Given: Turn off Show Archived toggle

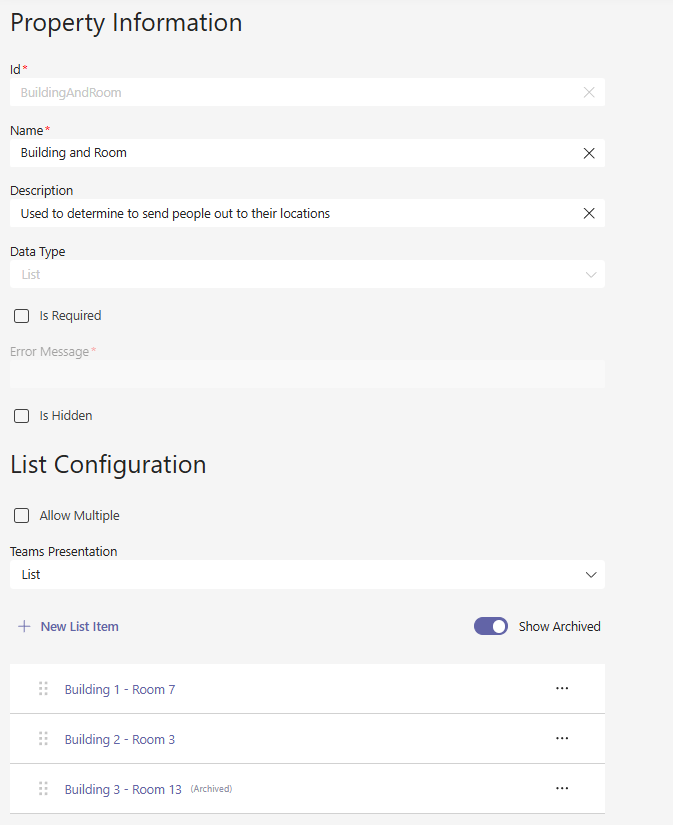Looking at the screenshot, I should pyautogui.click(x=491, y=626).
